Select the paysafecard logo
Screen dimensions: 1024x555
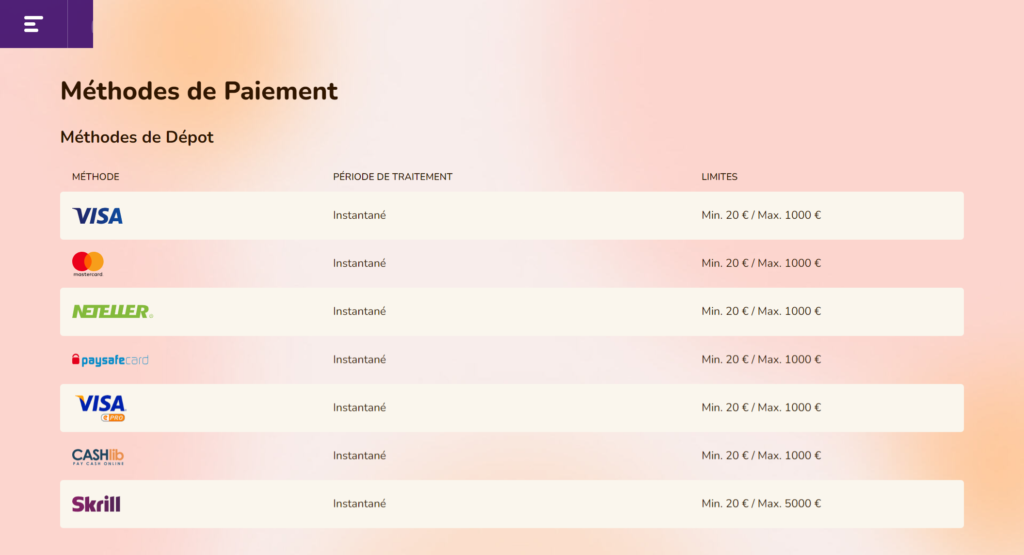[x=110, y=360]
